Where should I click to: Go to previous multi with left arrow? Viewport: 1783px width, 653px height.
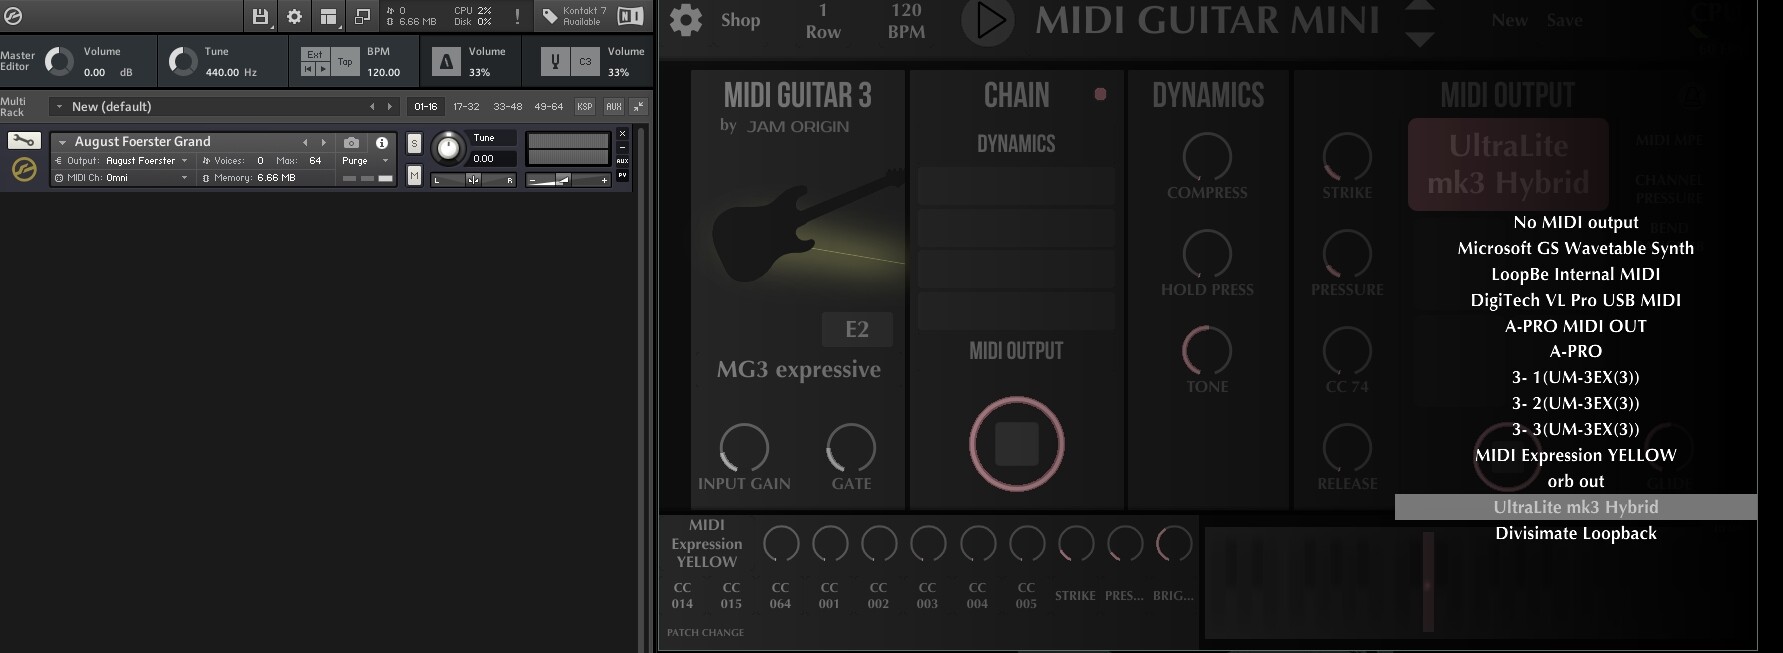[x=372, y=106]
